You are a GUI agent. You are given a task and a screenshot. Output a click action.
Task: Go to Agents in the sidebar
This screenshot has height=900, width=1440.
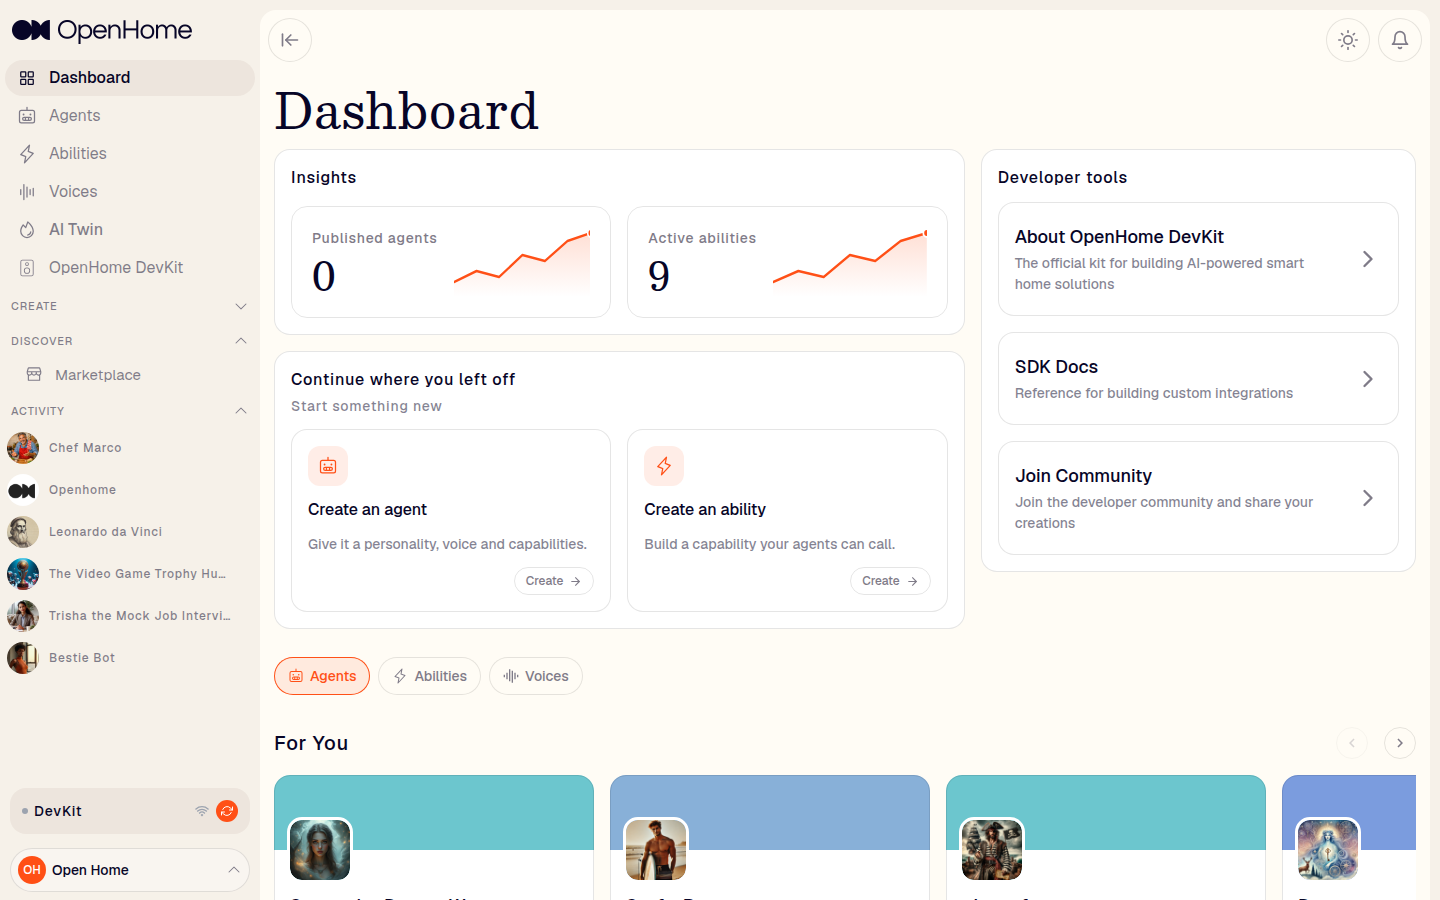pyautogui.click(x=130, y=116)
